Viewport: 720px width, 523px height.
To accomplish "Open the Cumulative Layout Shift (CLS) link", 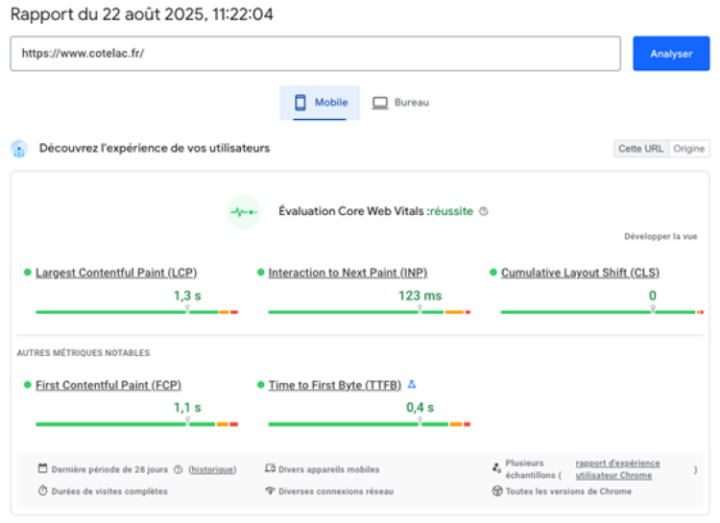I will (580, 273).
